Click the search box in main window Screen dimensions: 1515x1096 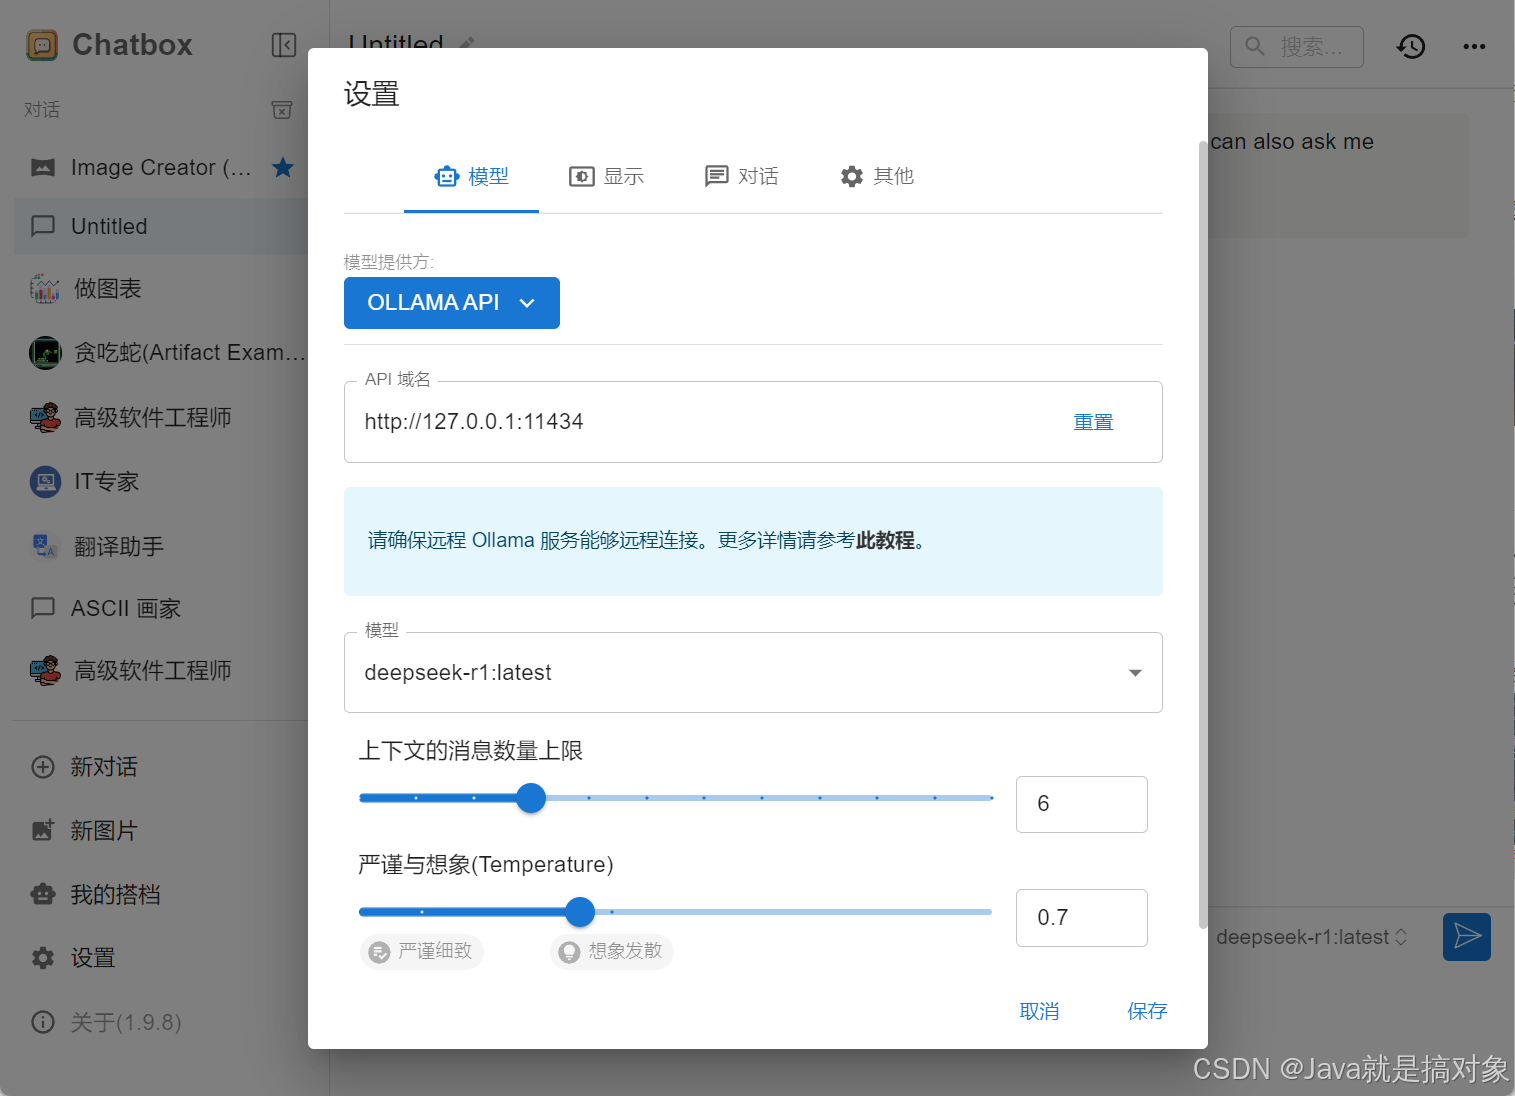[x=1297, y=47]
